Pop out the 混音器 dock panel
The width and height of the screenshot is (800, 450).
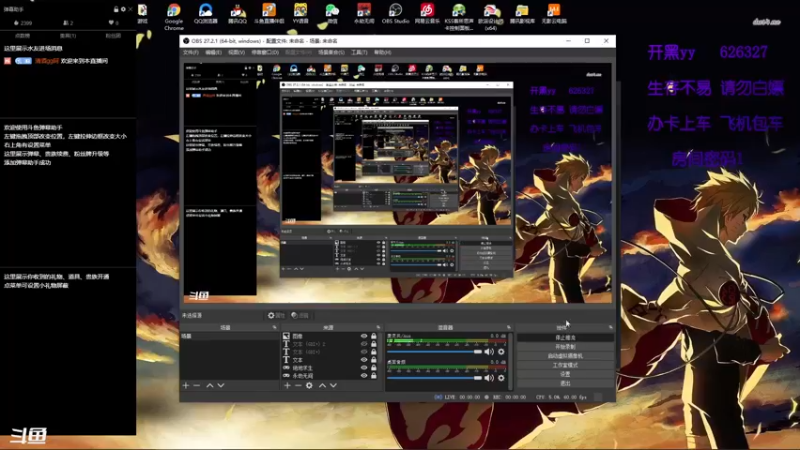(508, 327)
